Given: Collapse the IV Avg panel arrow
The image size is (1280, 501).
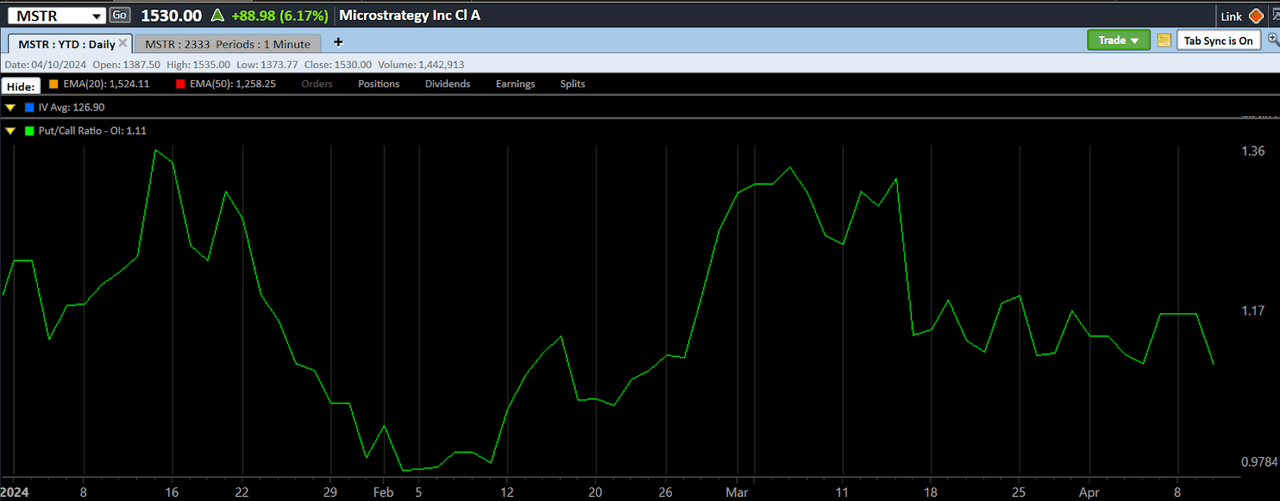Looking at the screenshot, I should pos(10,107).
